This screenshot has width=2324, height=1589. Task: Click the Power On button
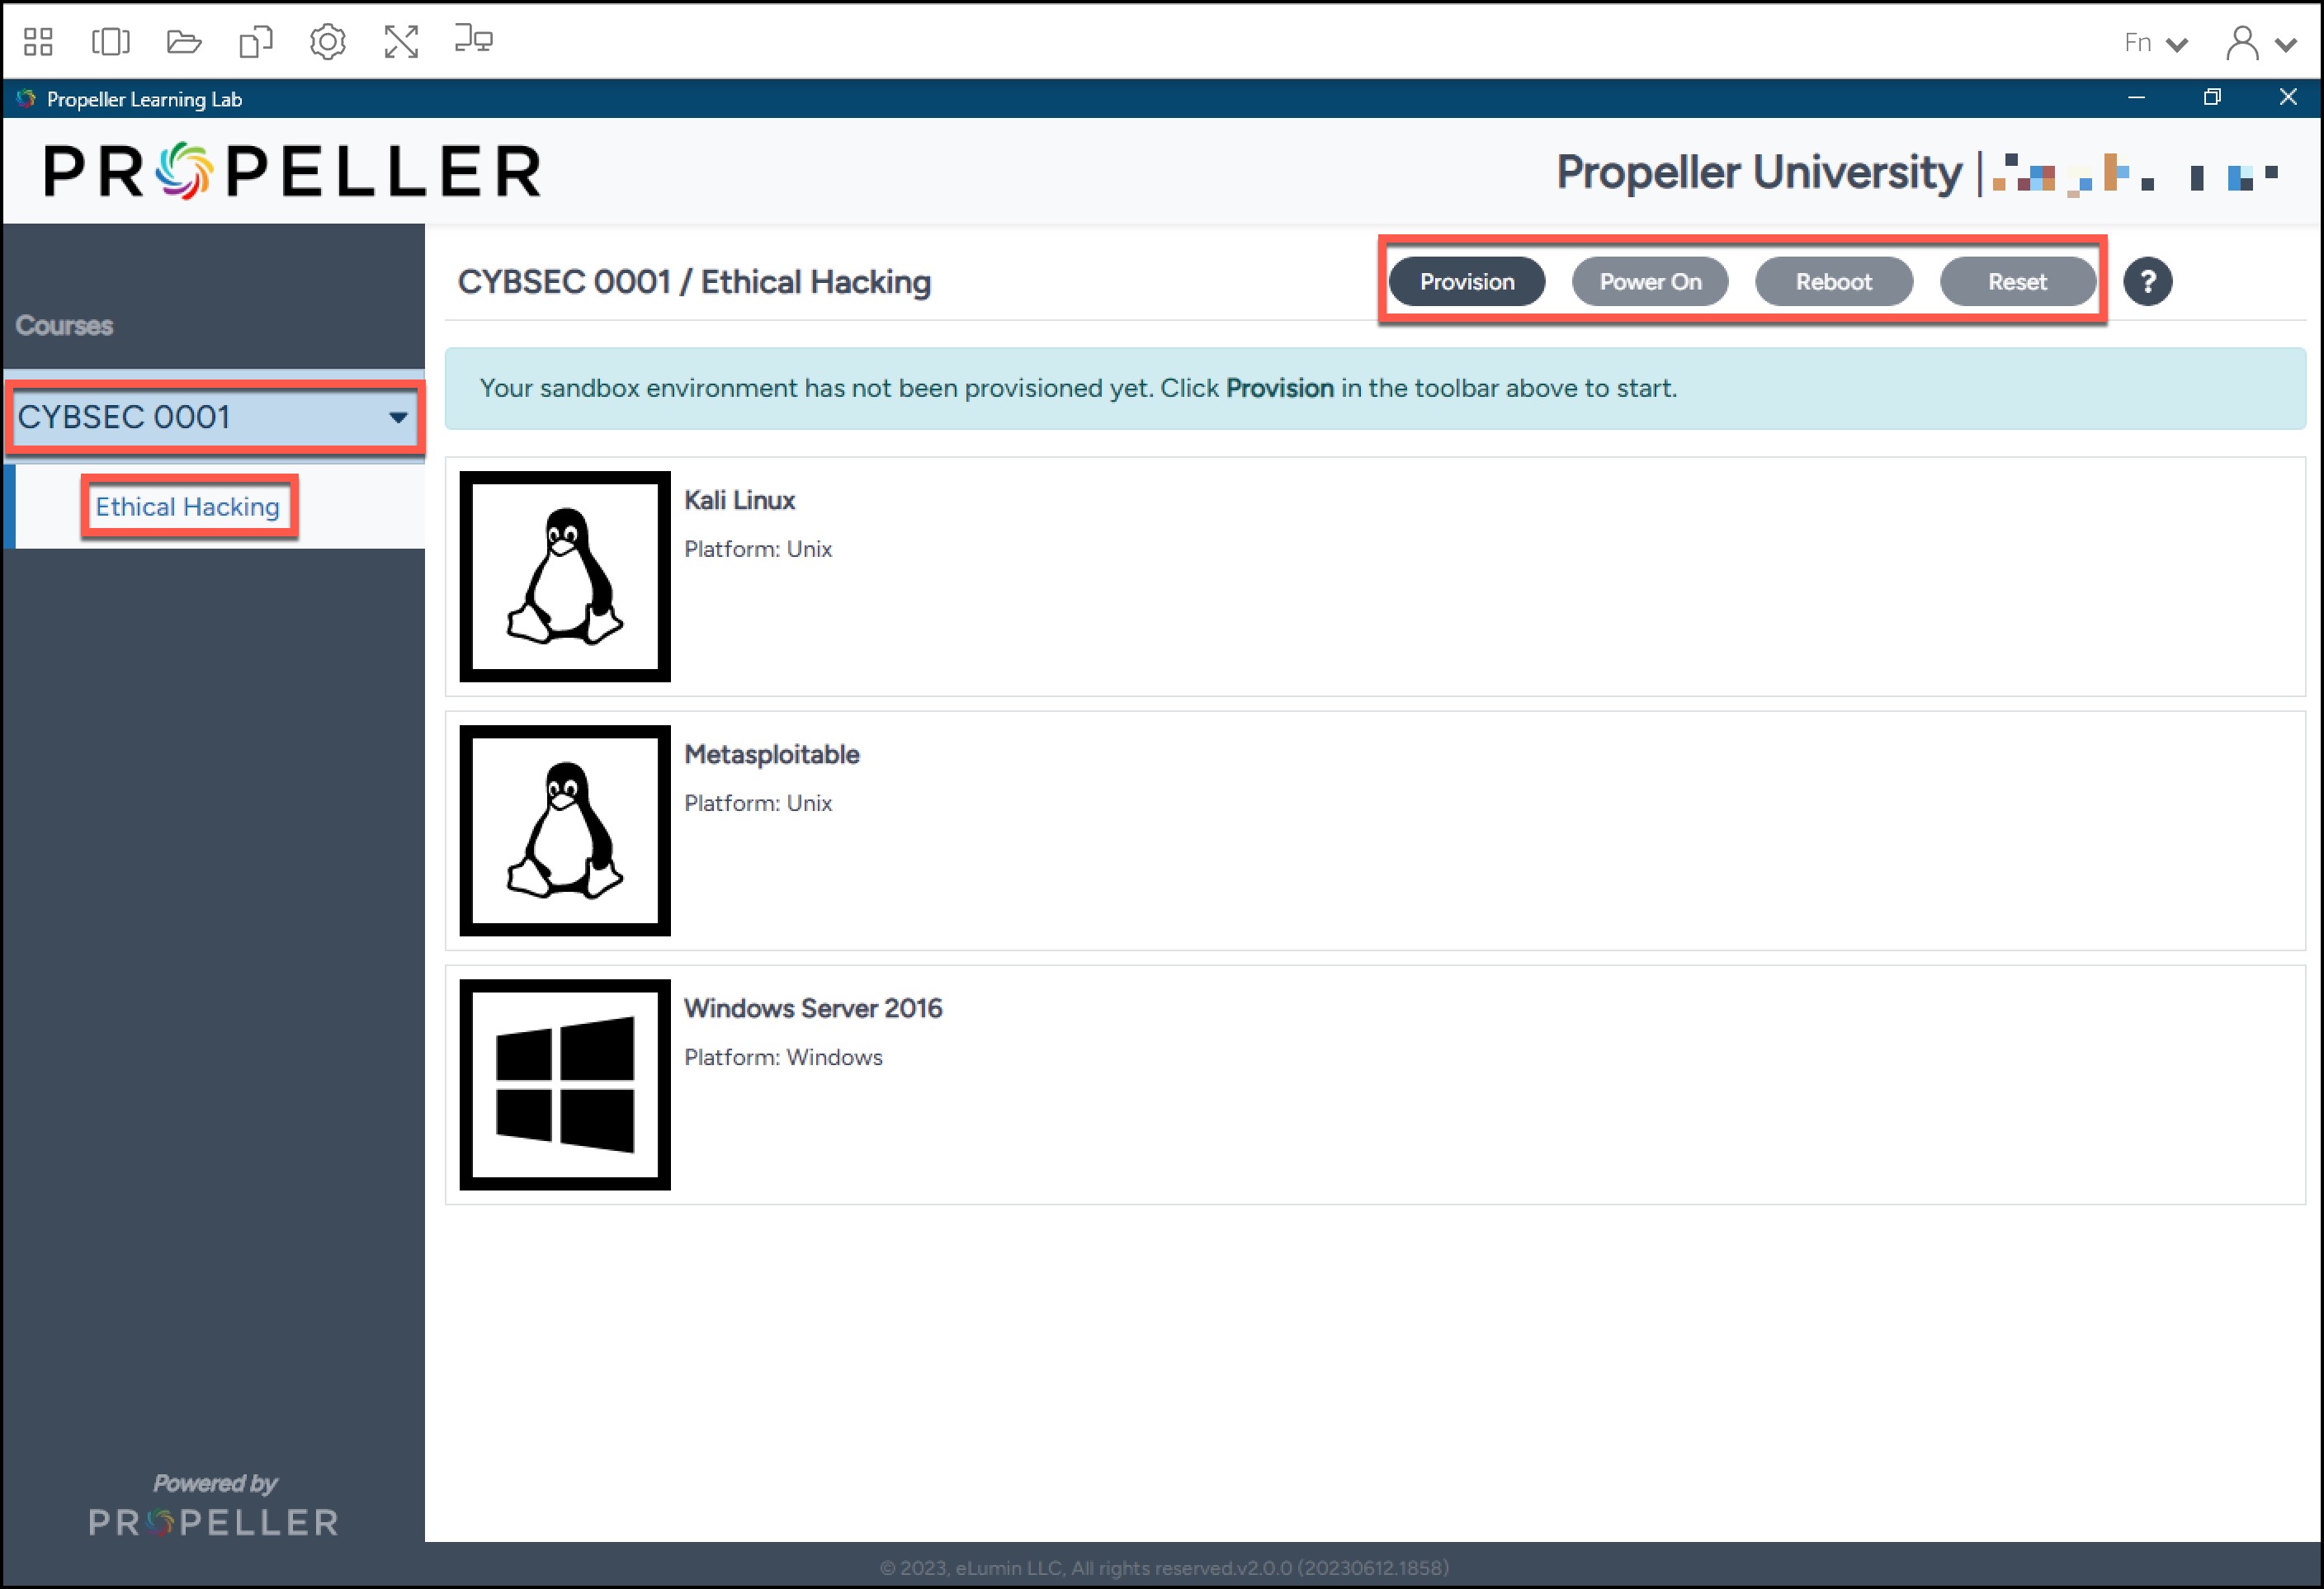(1650, 282)
